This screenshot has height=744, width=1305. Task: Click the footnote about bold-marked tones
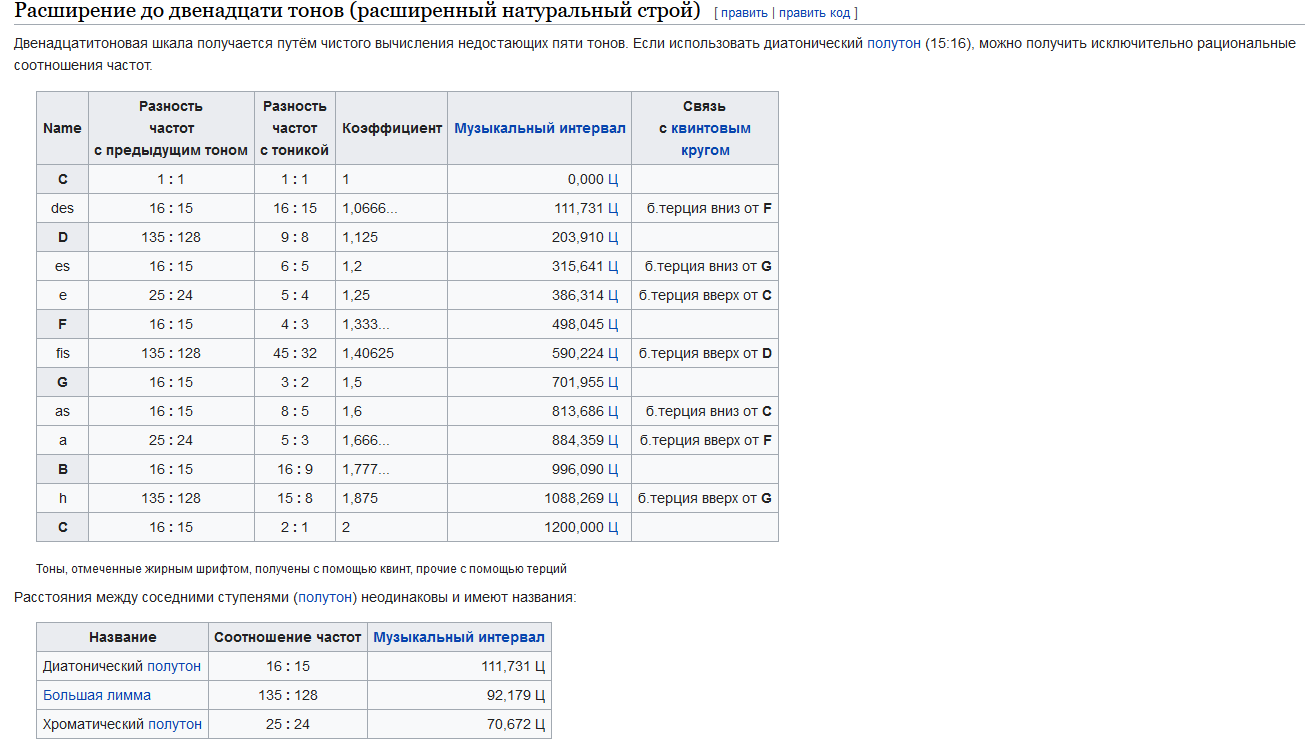[x=301, y=569]
